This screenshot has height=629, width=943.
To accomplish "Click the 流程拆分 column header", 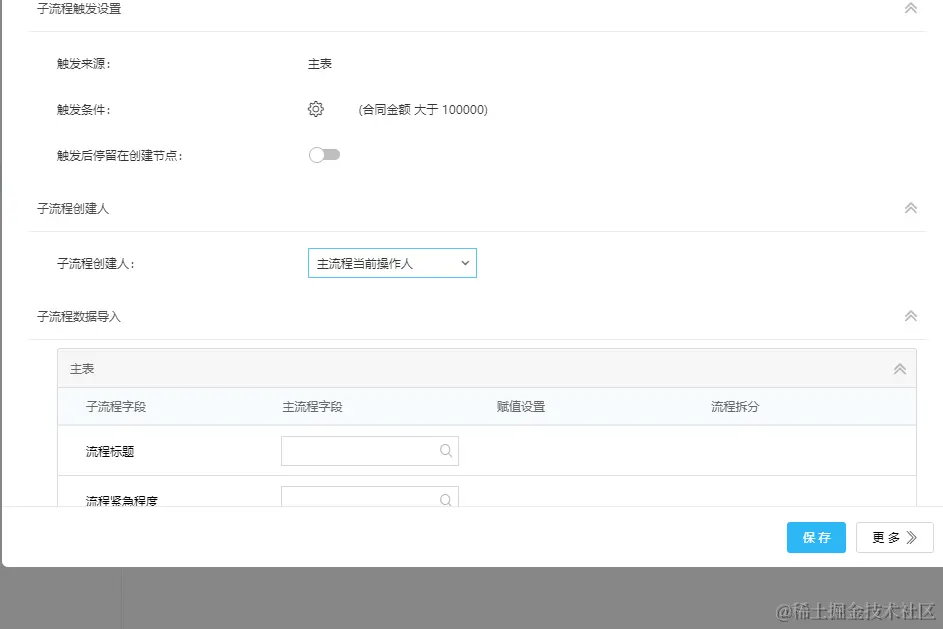I will (735, 407).
